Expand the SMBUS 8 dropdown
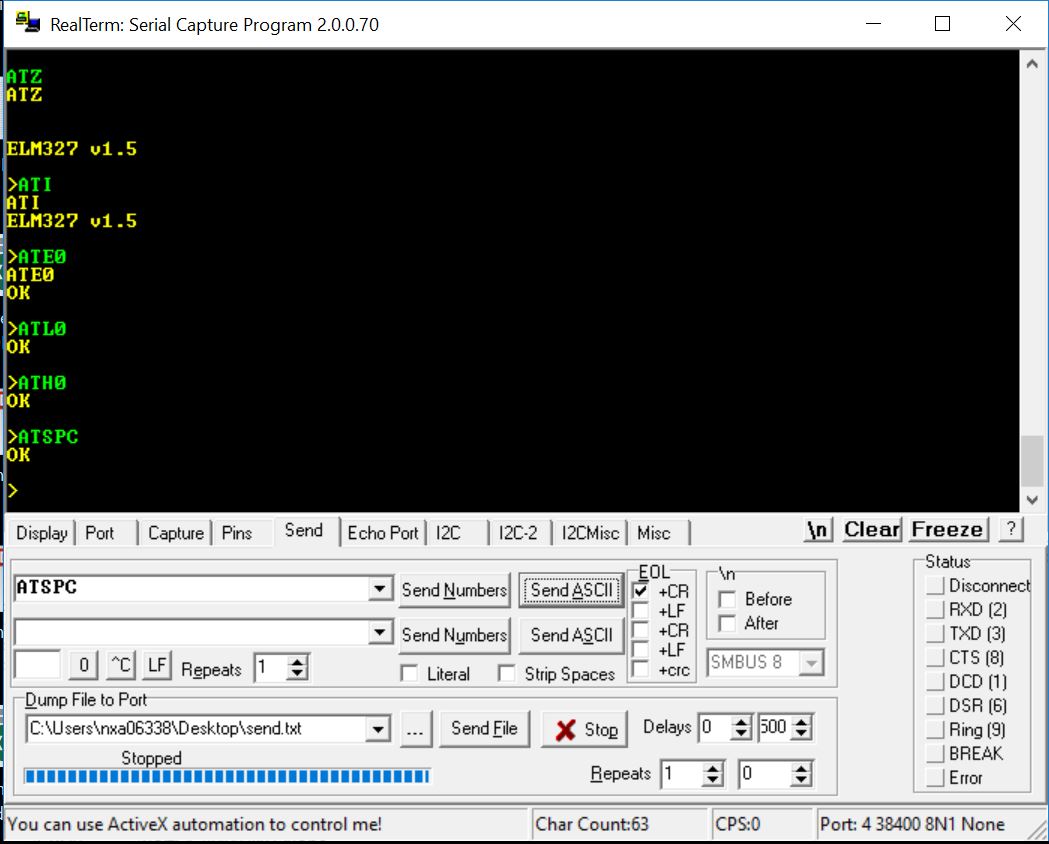The image size is (1049, 844). [812, 662]
